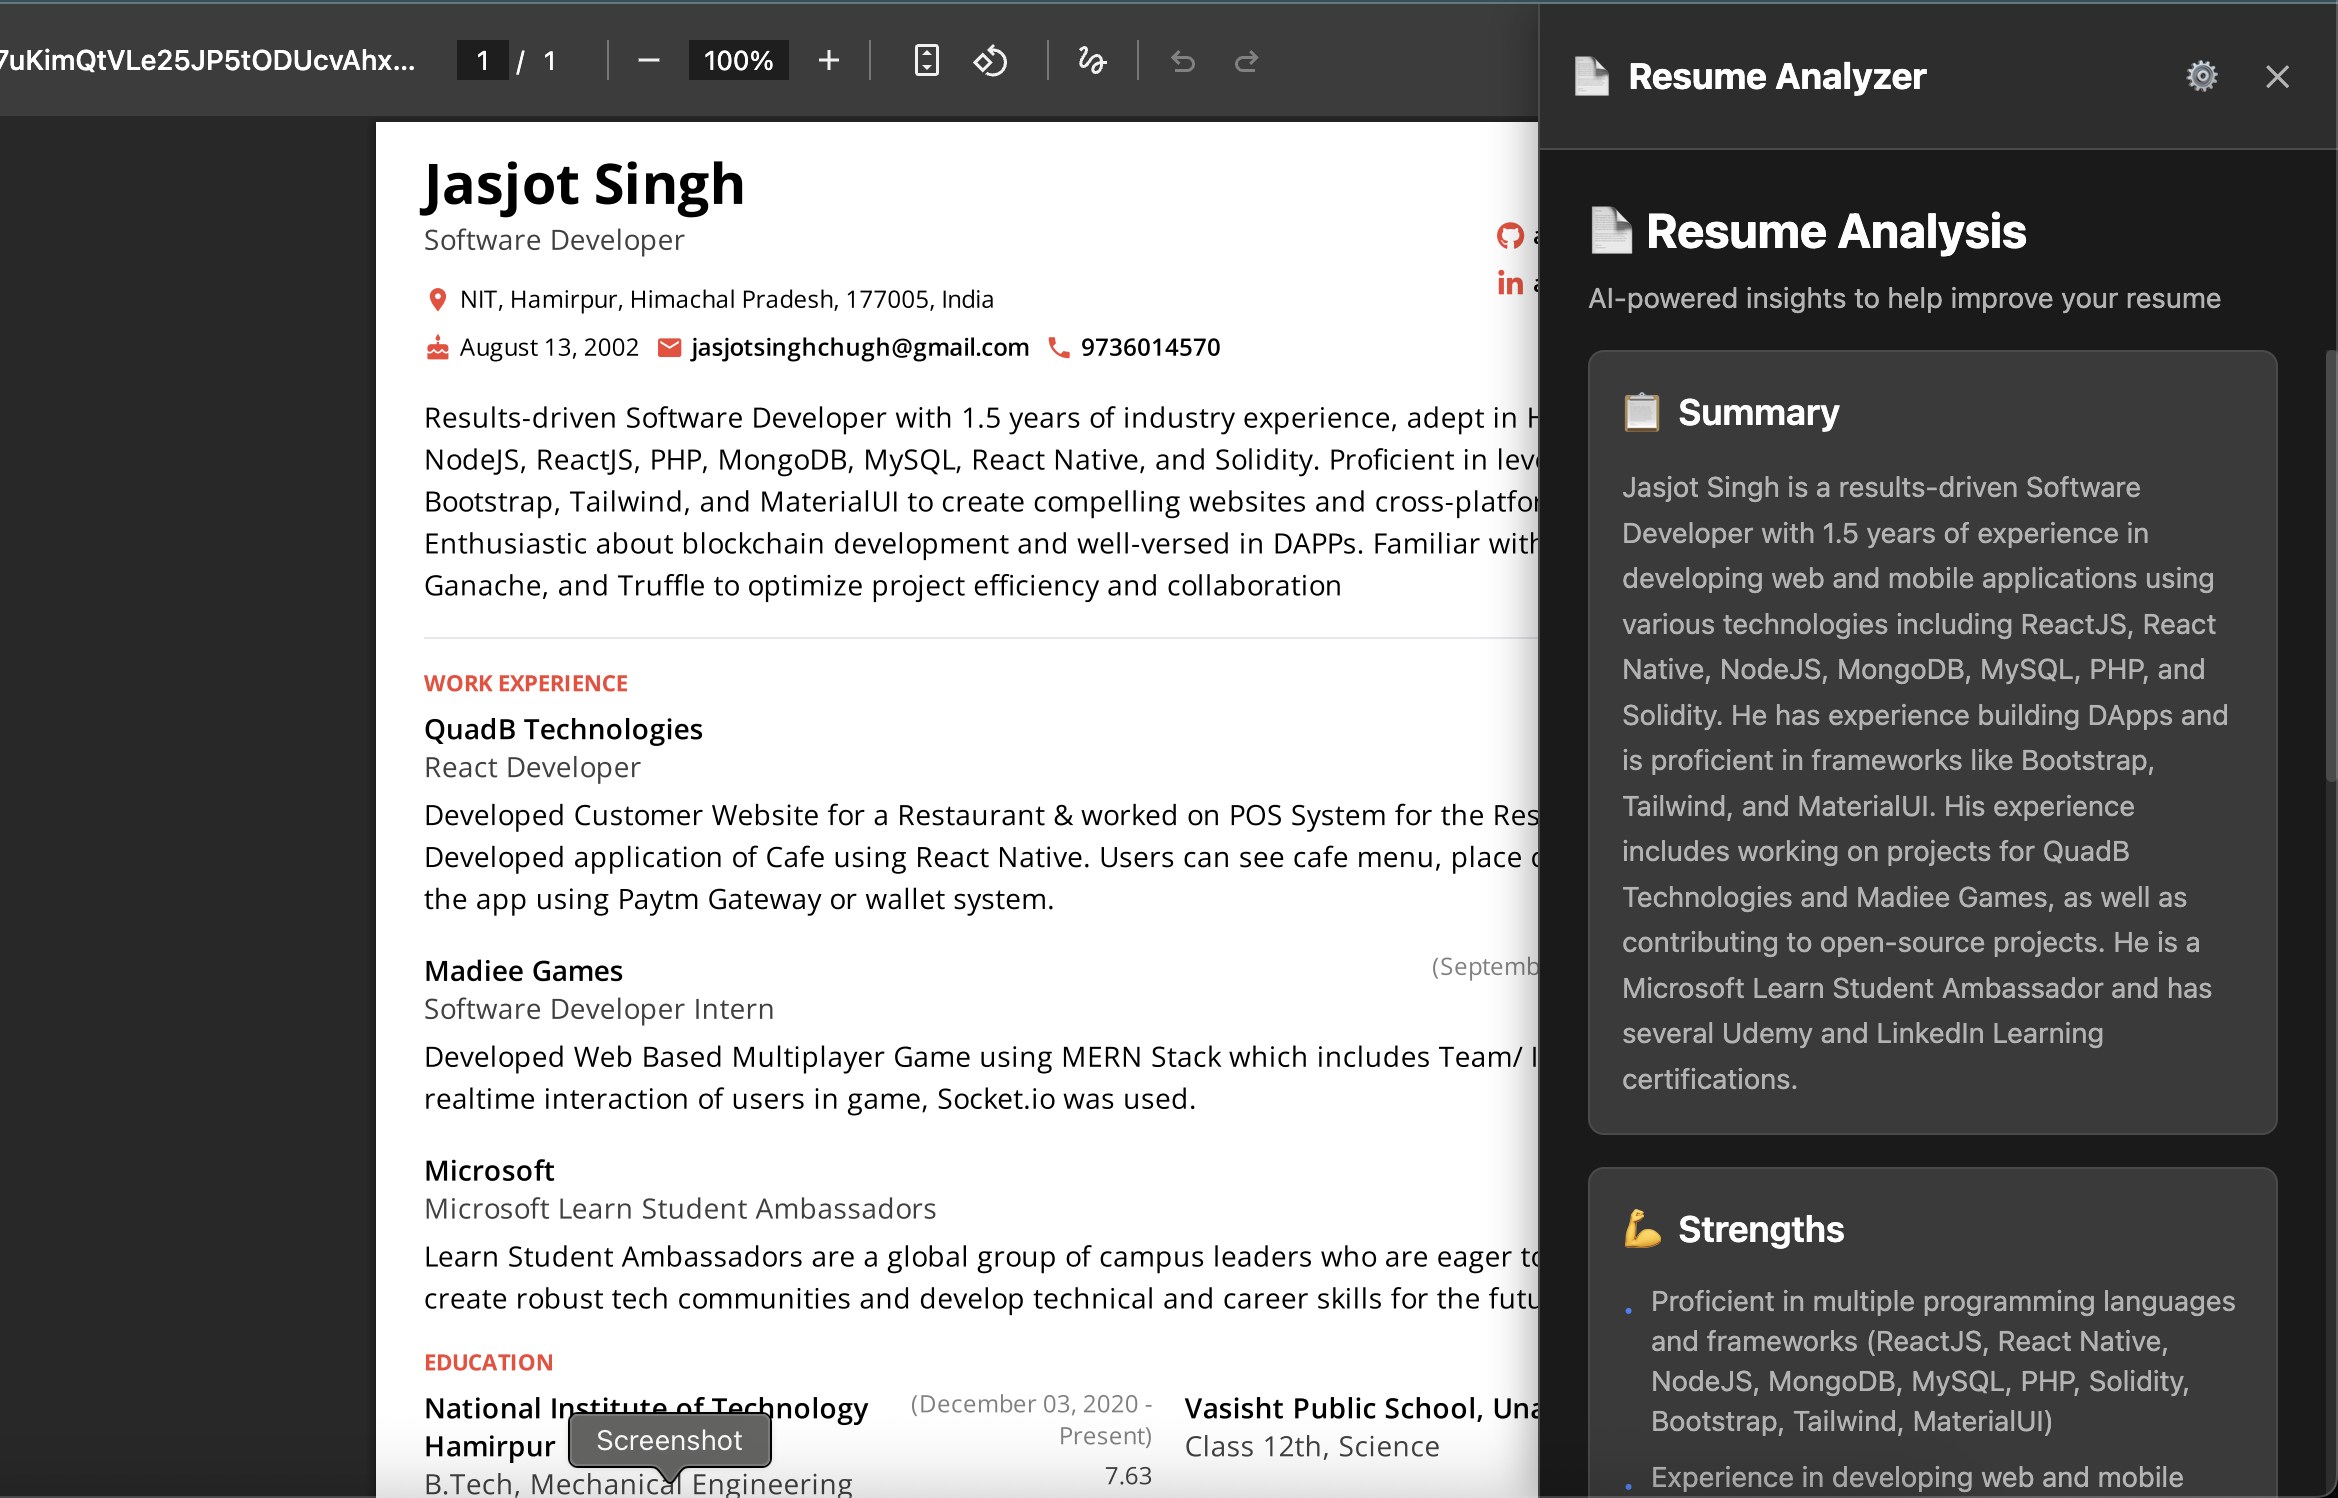
Task: Click the redo arrow in toolbar
Action: (1246, 62)
